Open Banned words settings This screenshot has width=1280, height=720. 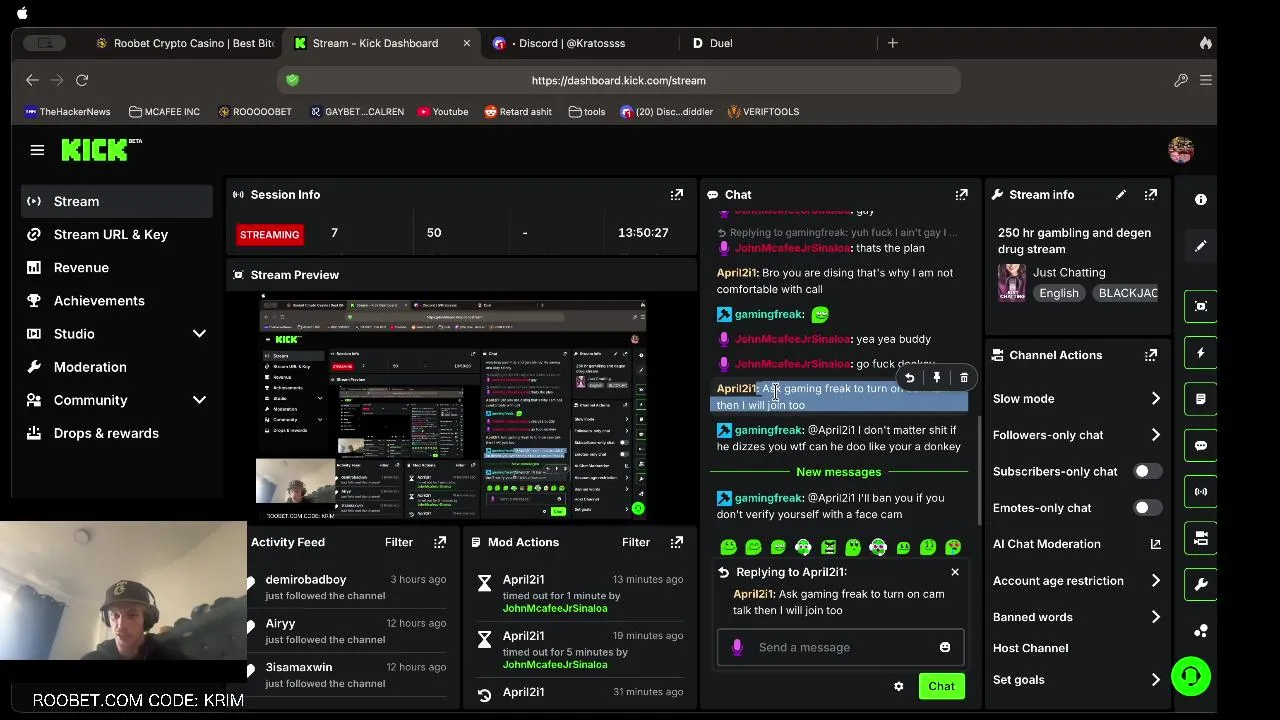(1076, 617)
